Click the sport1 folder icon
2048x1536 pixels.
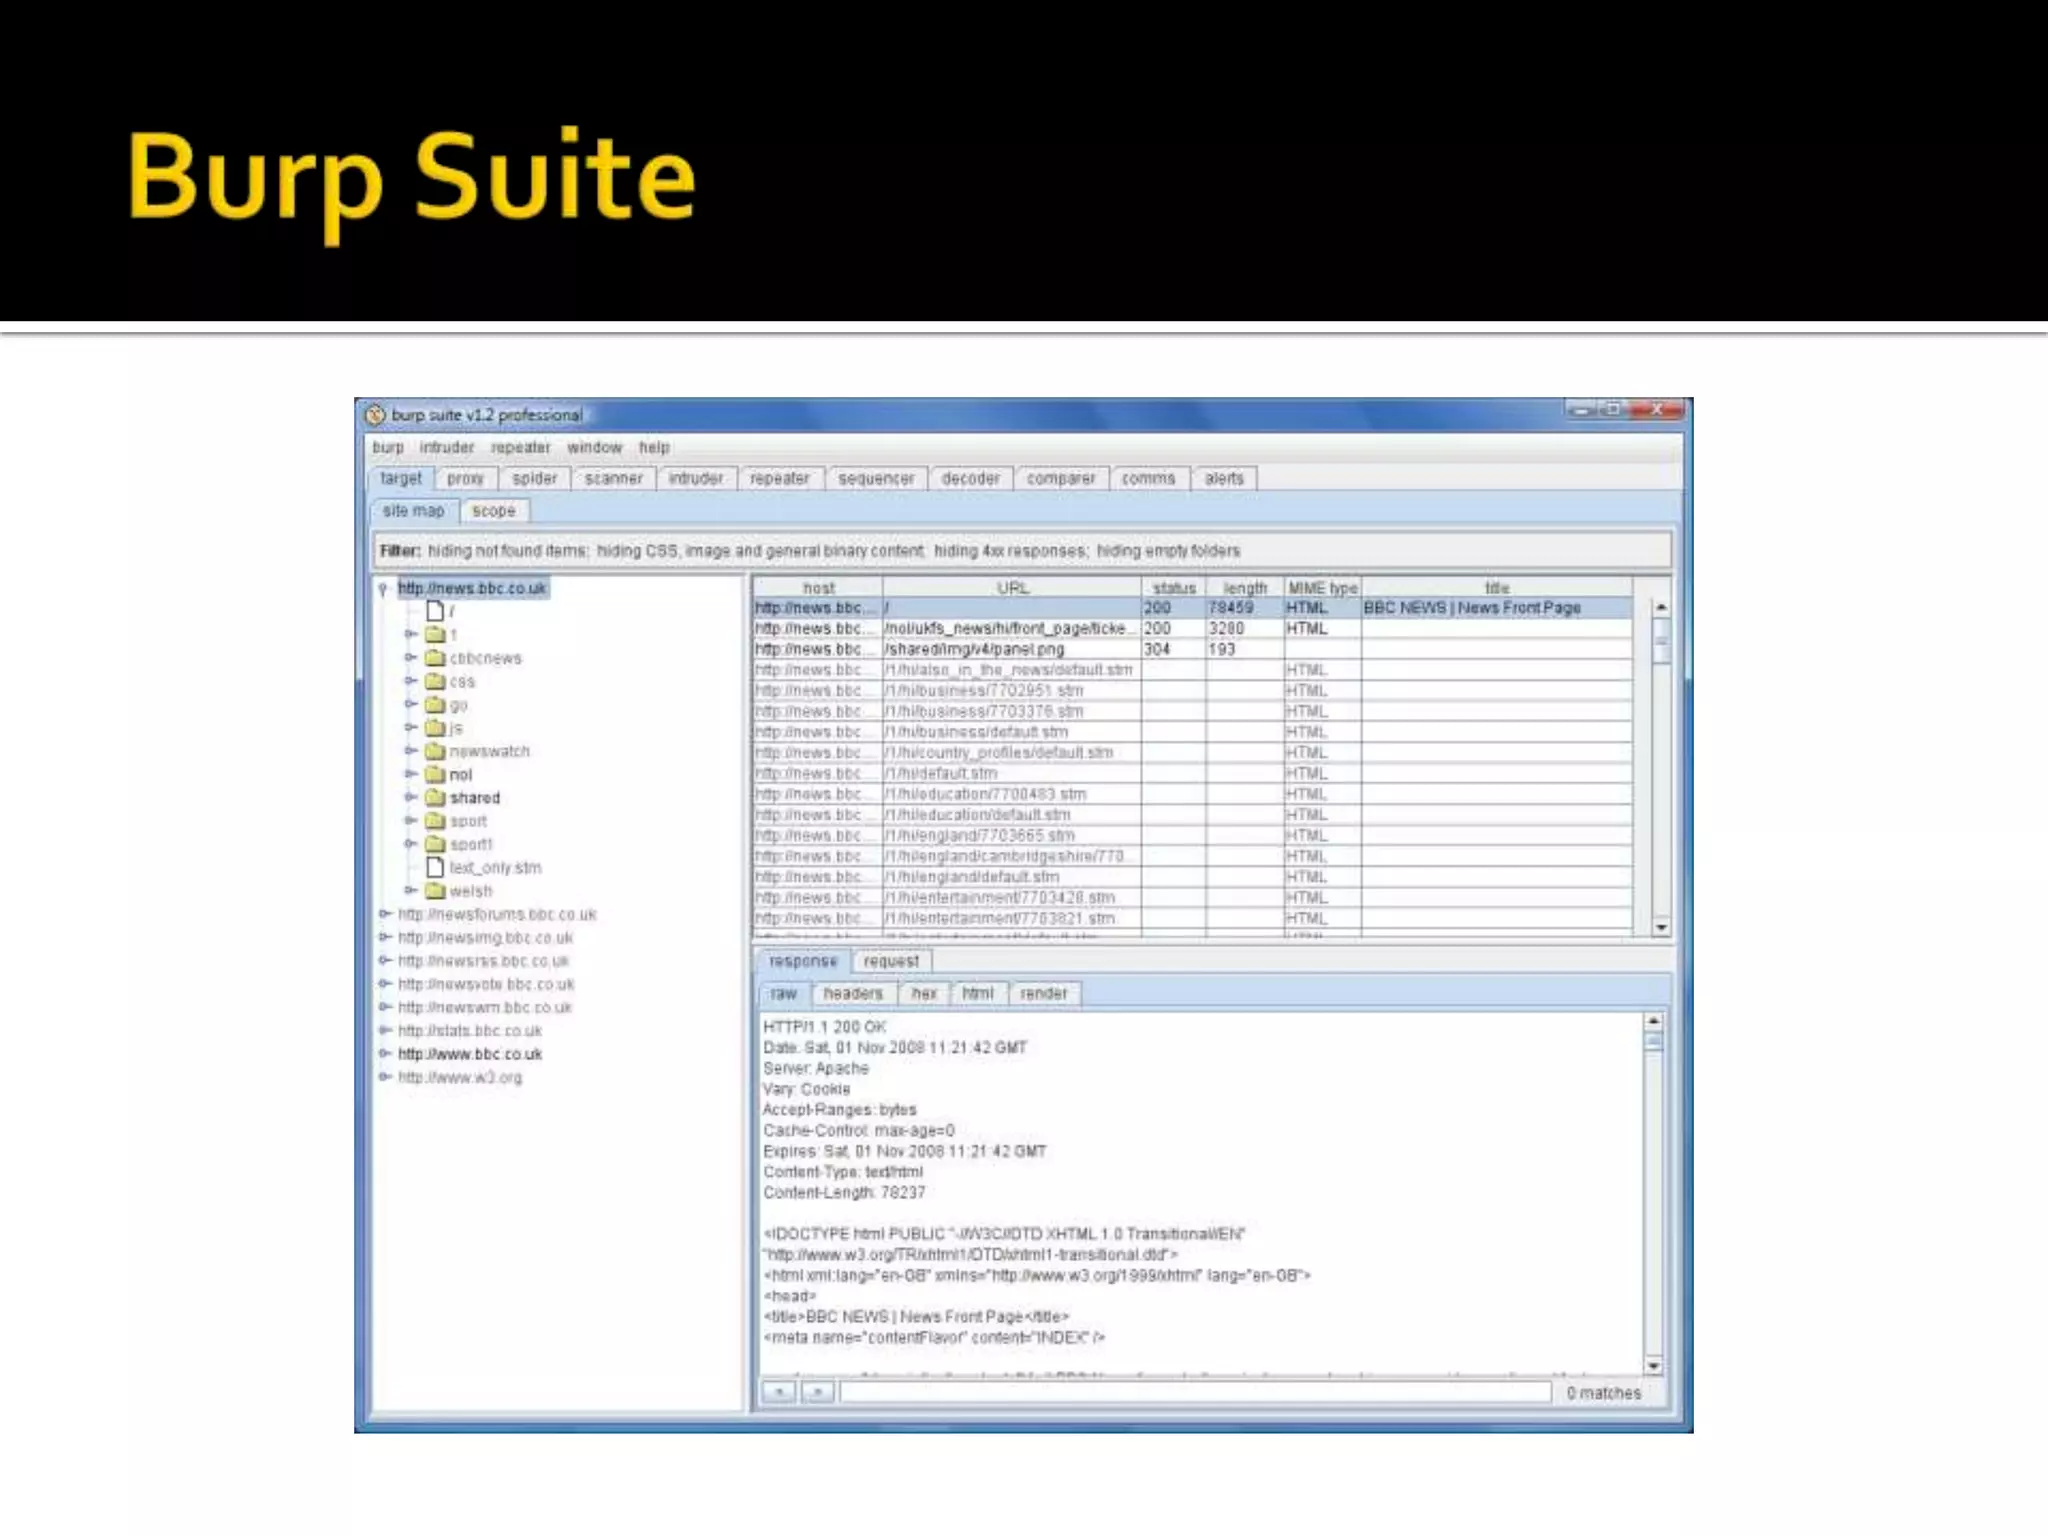coord(435,844)
